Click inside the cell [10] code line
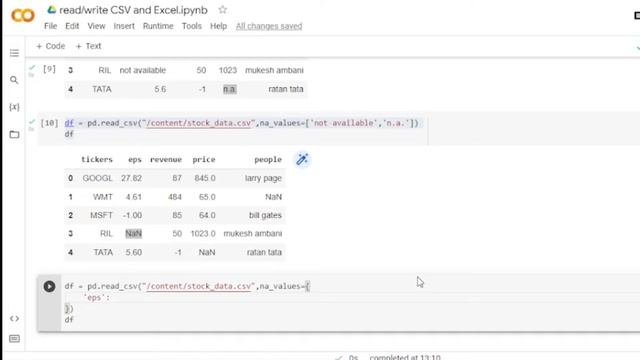The height and width of the screenshot is (360, 640). (242, 123)
